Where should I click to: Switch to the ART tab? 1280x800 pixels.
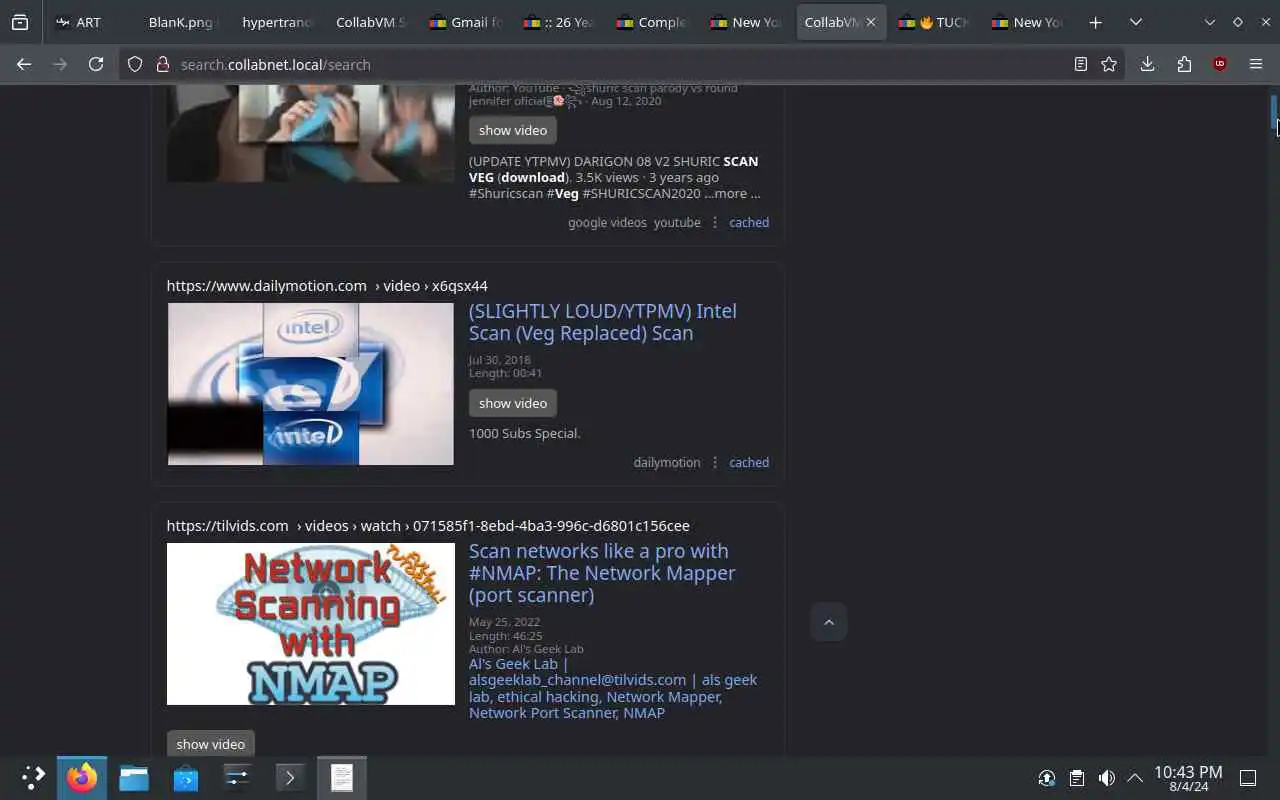pyautogui.click(x=88, y=22)
